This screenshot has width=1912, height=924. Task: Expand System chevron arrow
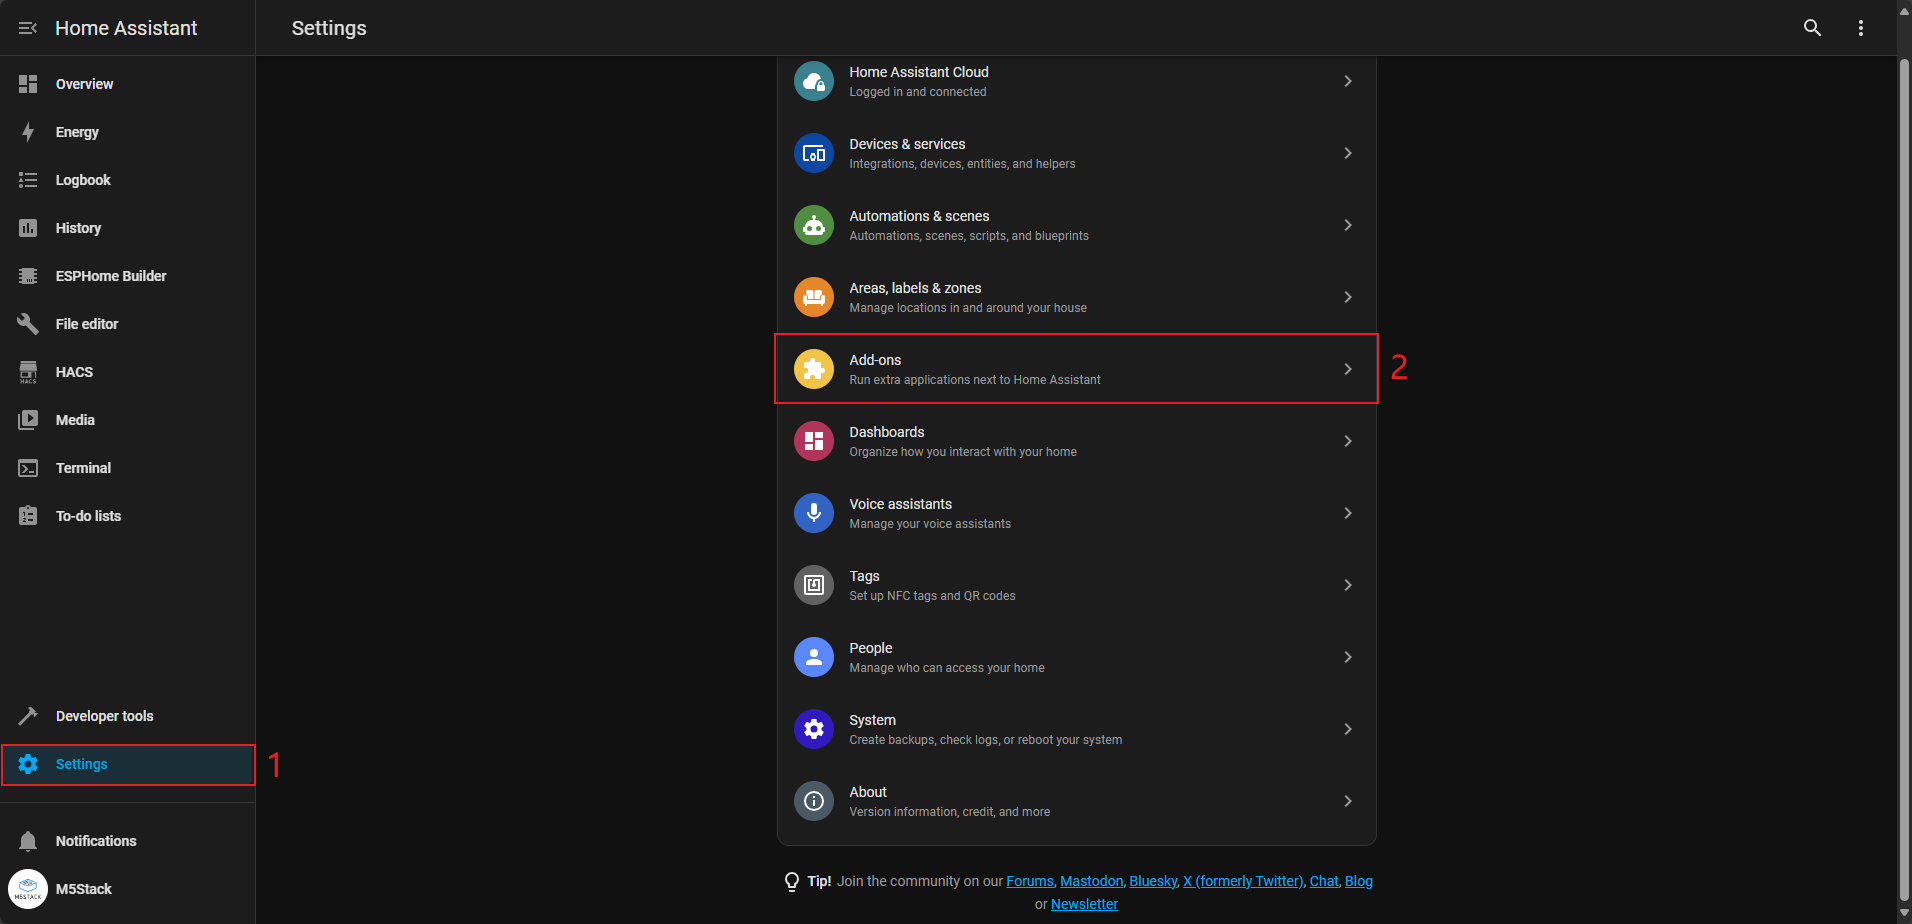point(1348,729)
